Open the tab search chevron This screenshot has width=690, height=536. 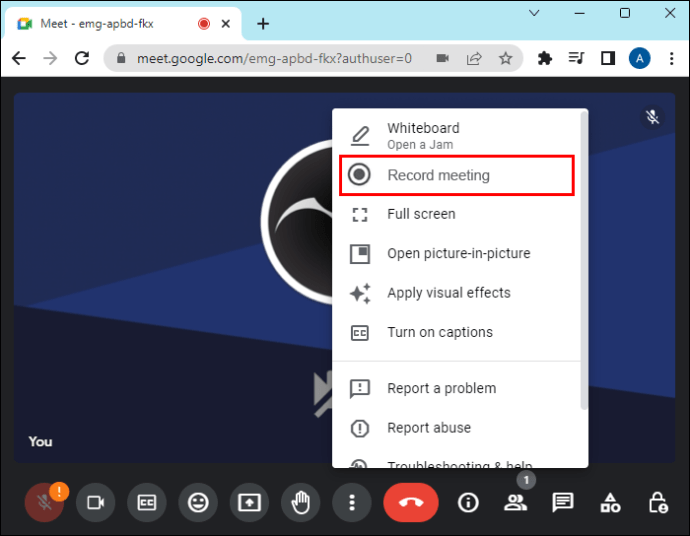(x=534, y=13)
